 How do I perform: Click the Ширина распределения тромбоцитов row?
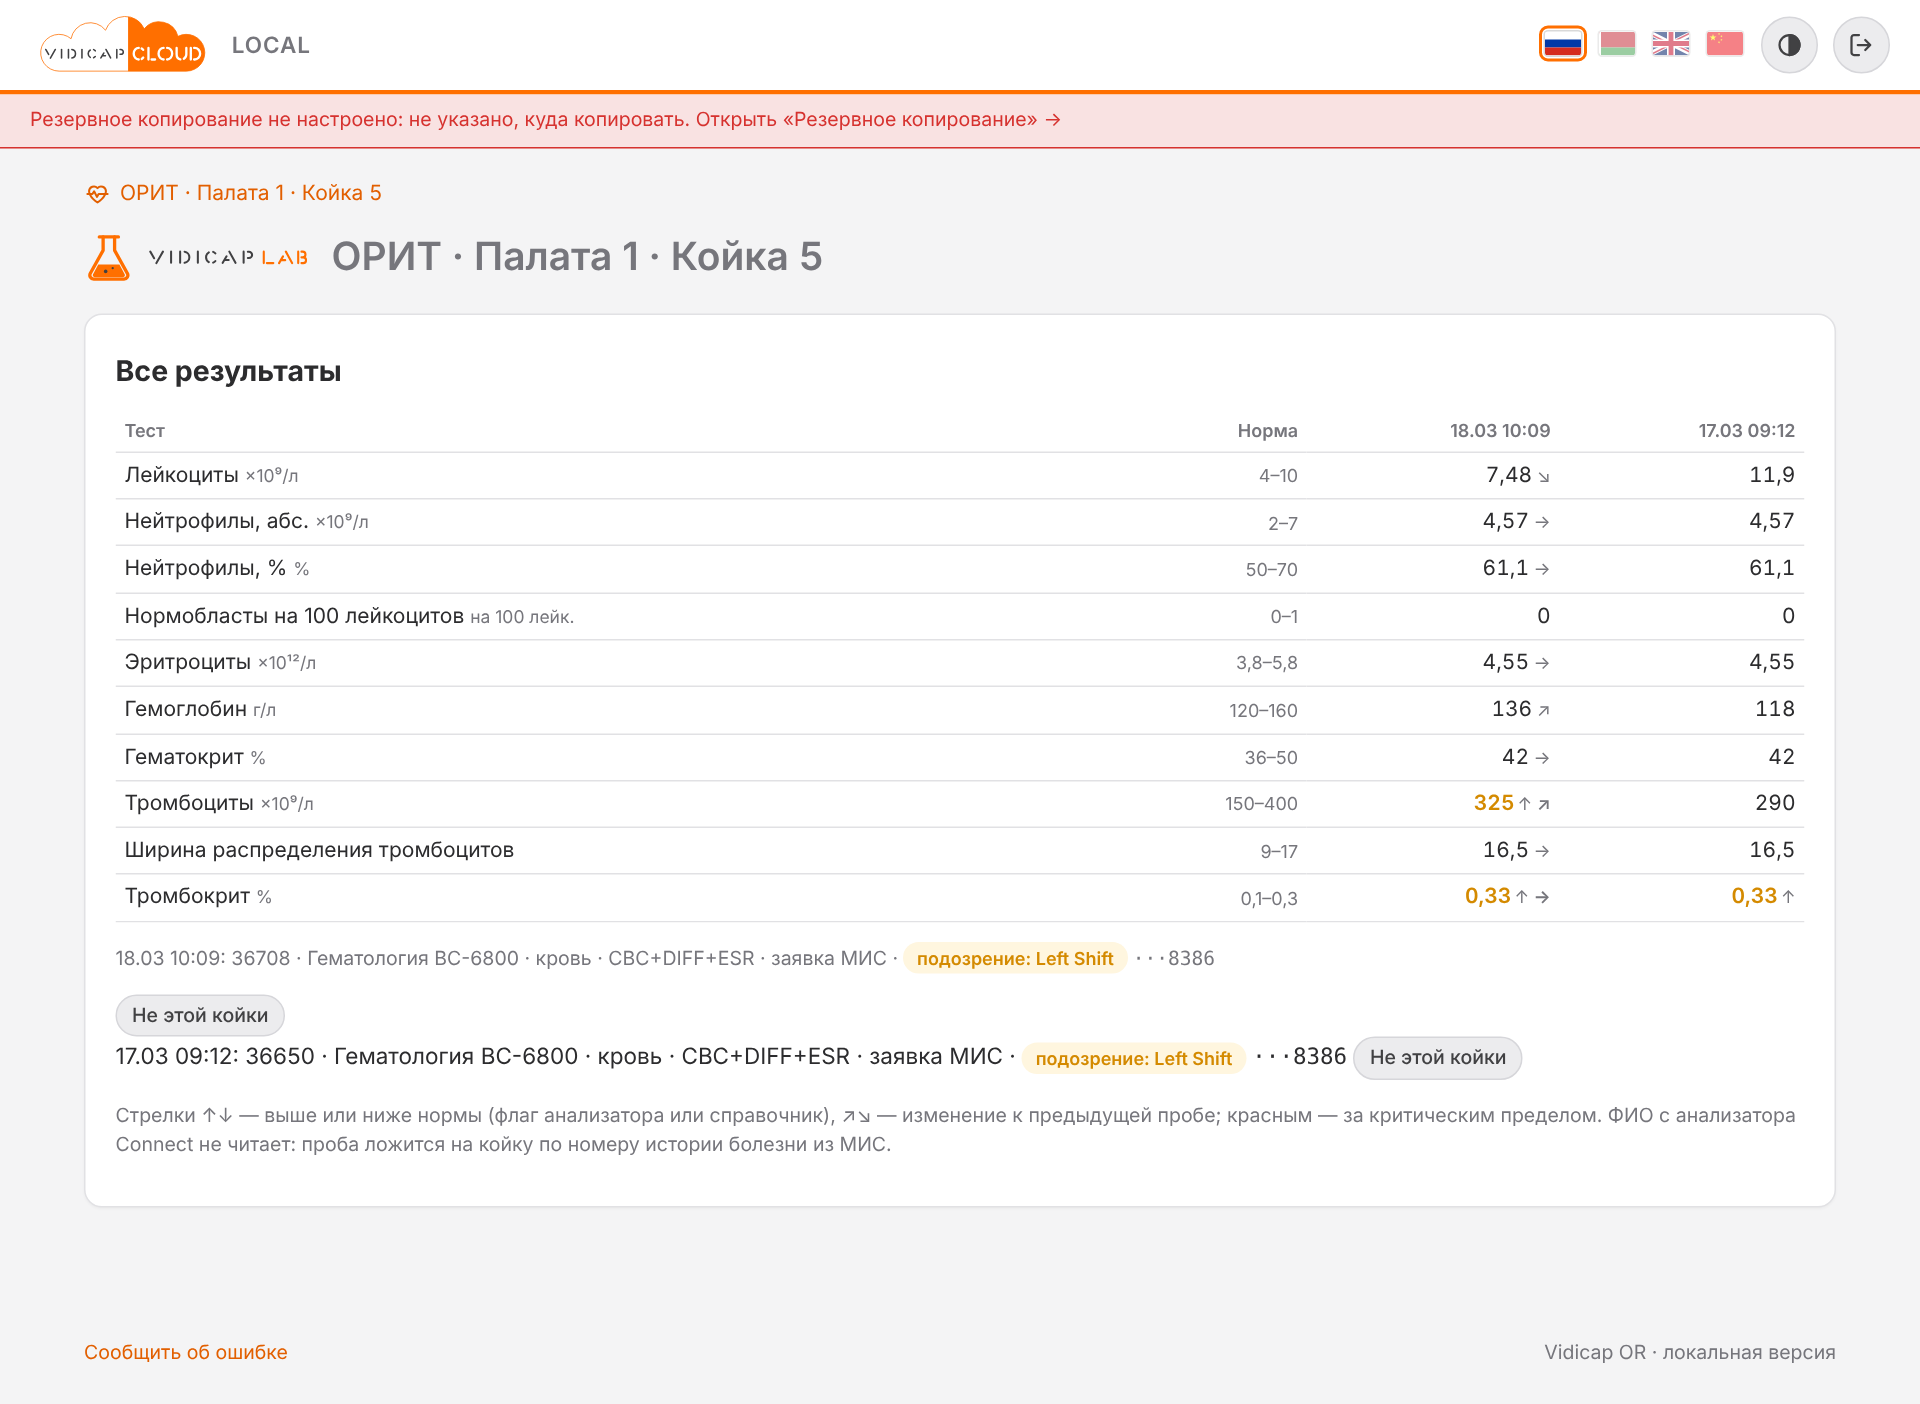[960, 850]
